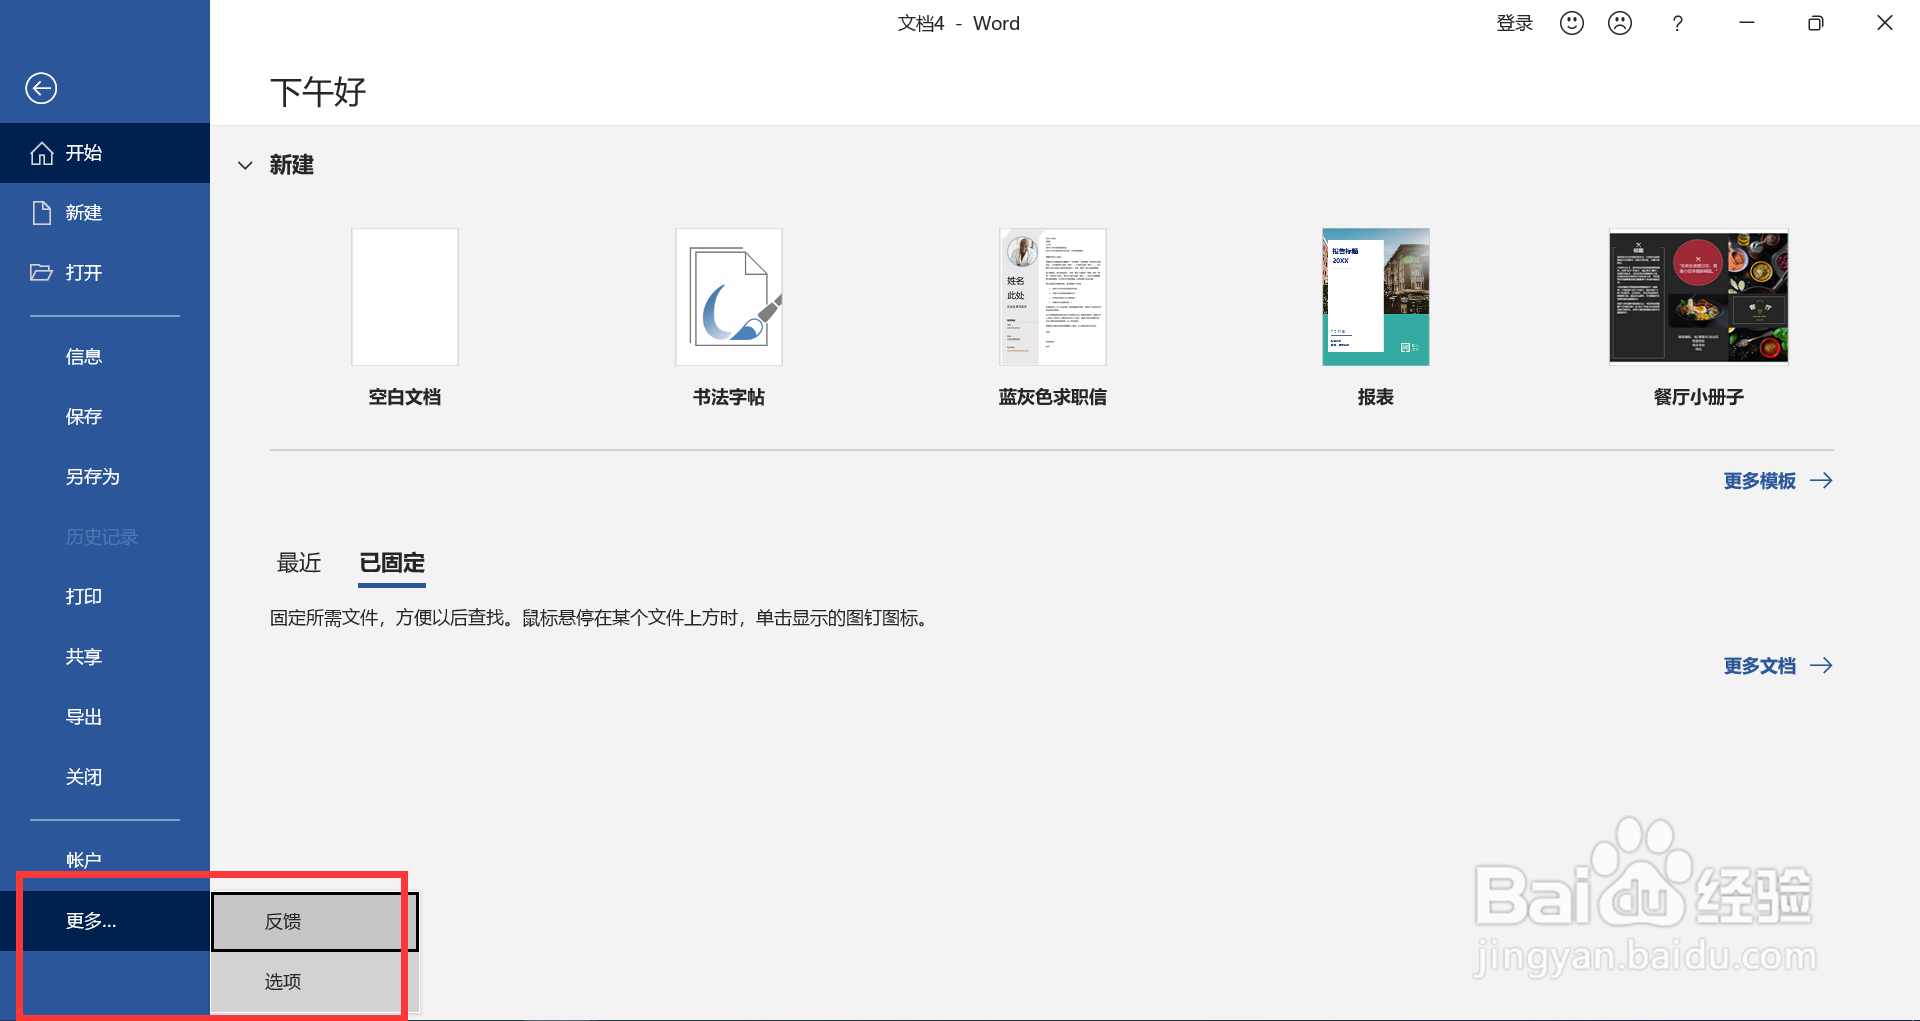Click the question mark help icon

click(1678, 23)
